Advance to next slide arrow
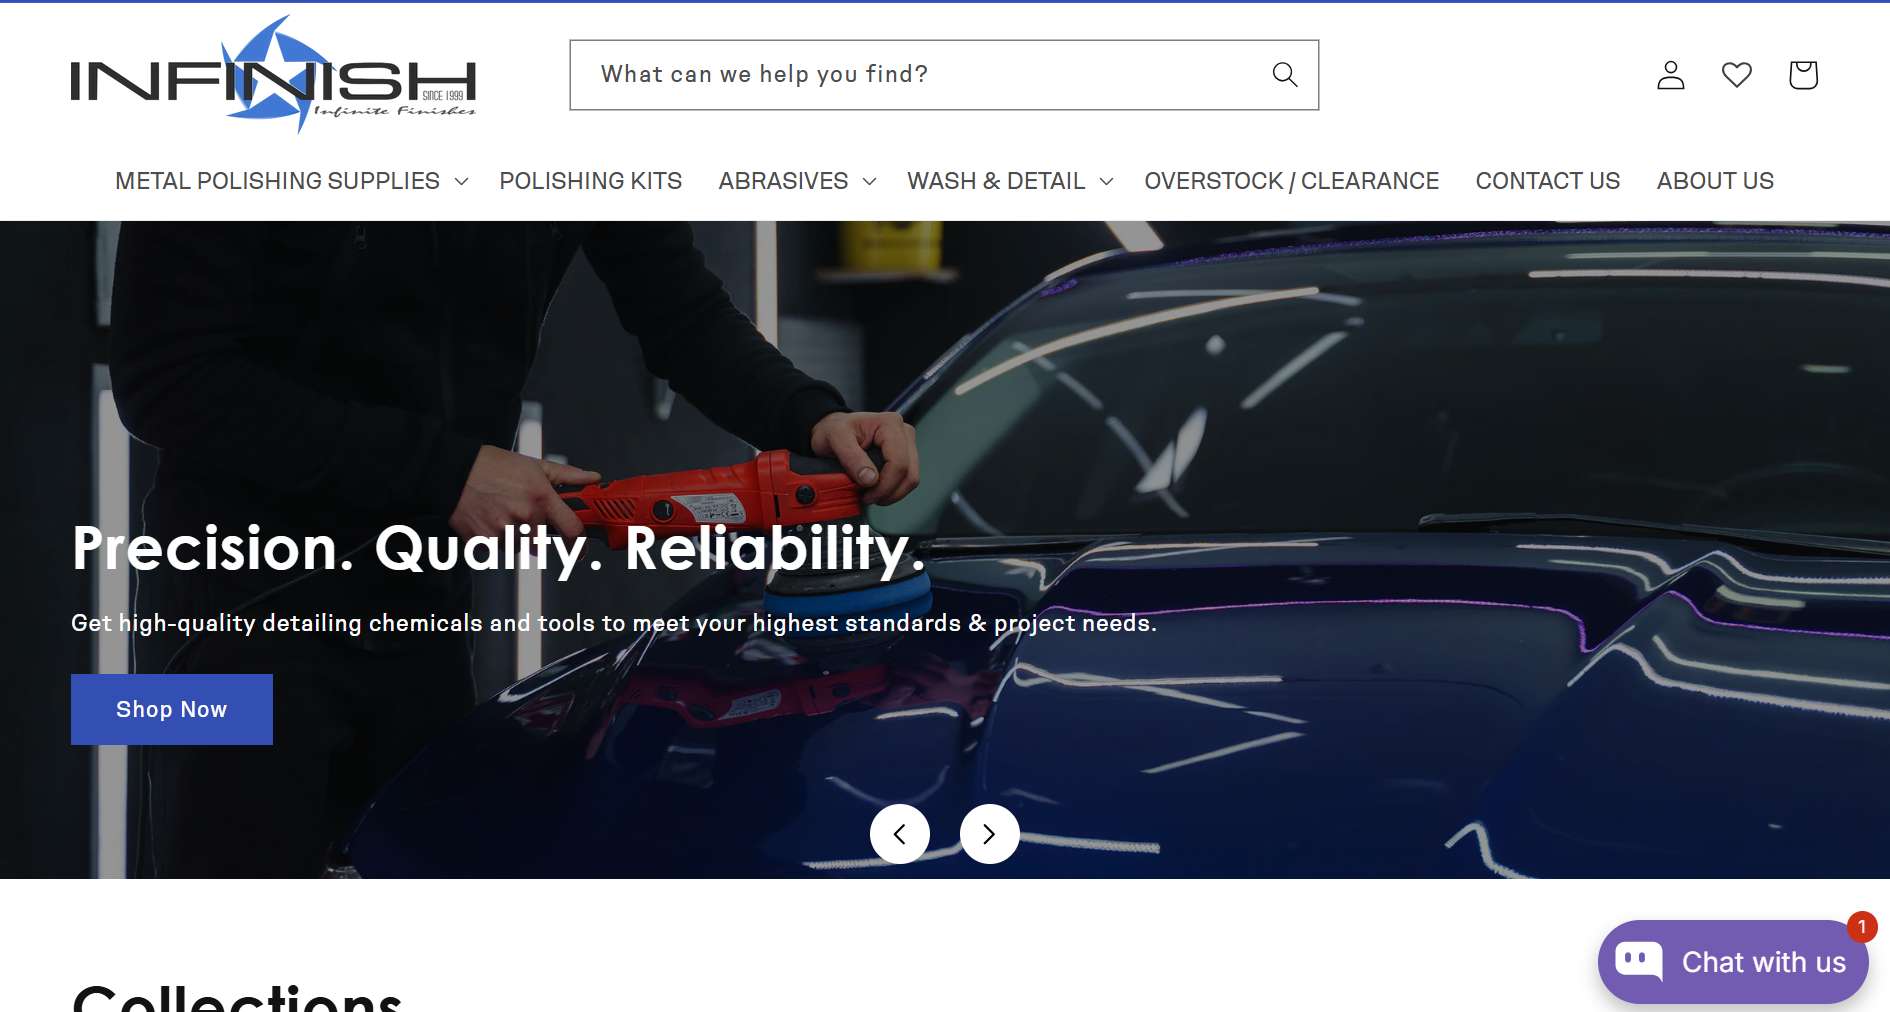Viewport: 1890px width, 1012px height. tap(990, 834)
